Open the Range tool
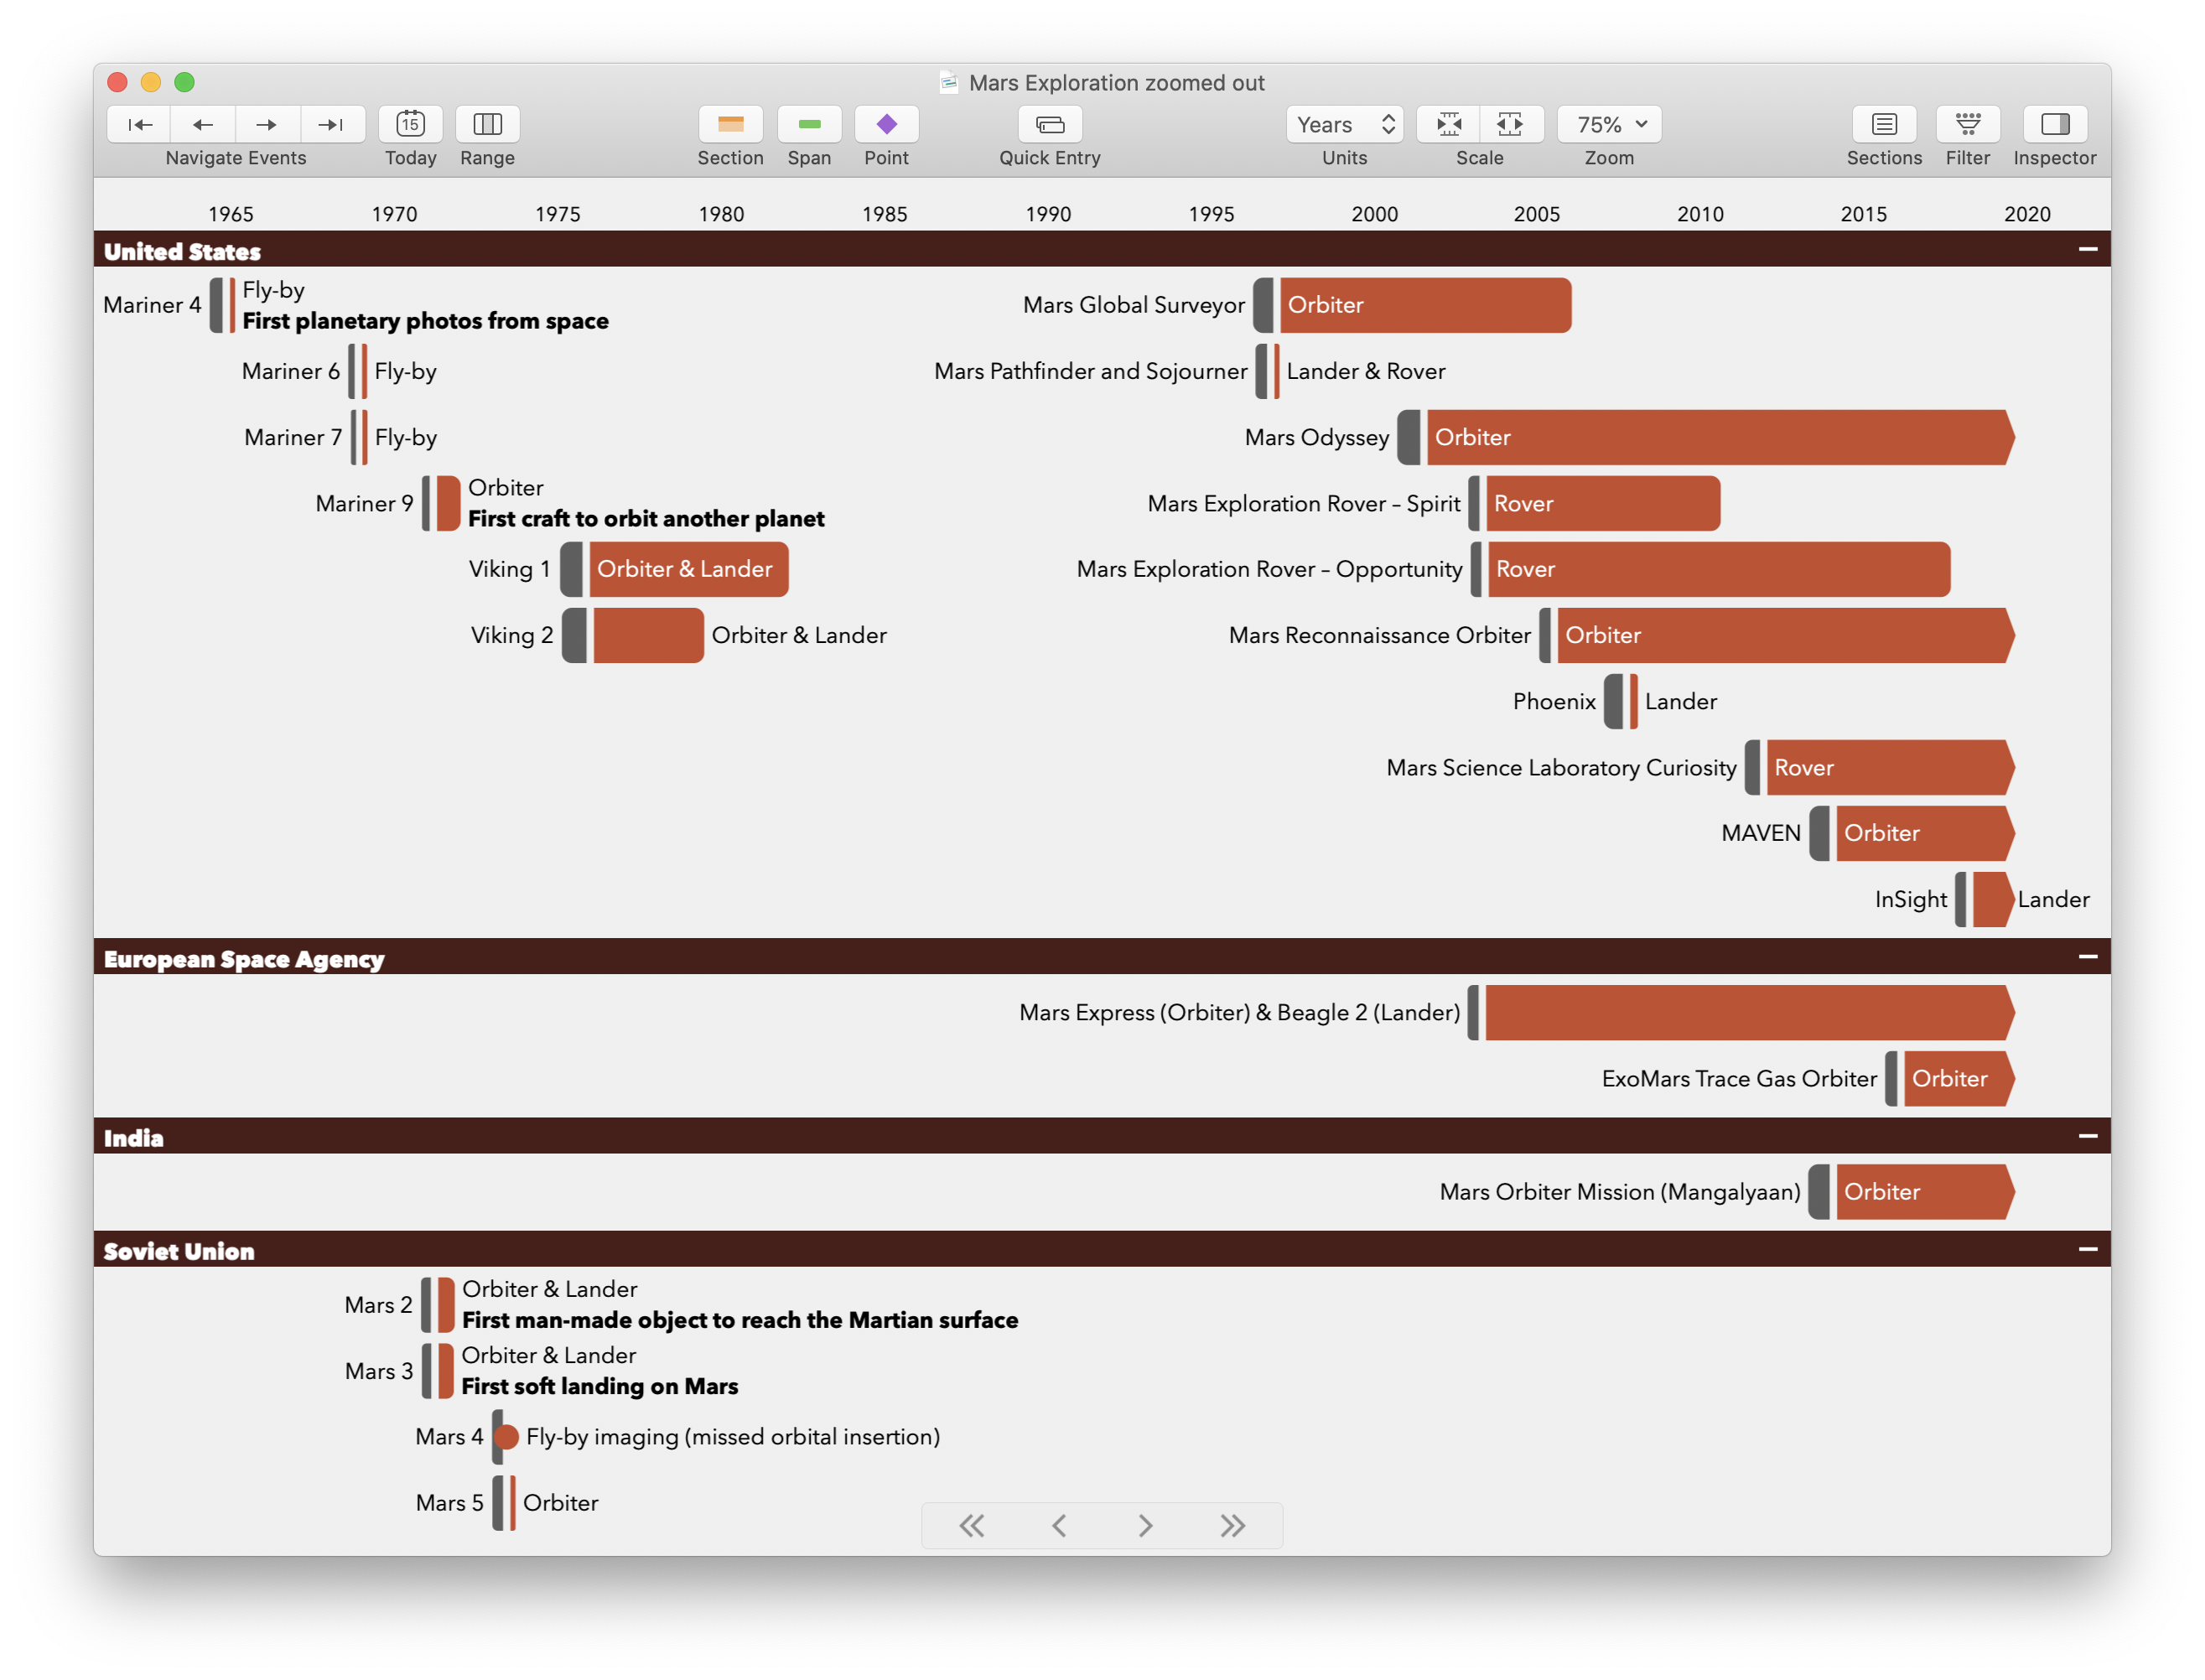Screen dimensions: 2205x1680 click(x=487, y=124)
